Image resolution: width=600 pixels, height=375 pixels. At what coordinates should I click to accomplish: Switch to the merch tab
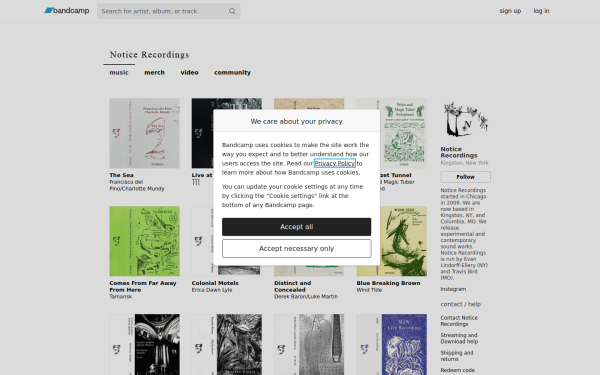point(154,72)
